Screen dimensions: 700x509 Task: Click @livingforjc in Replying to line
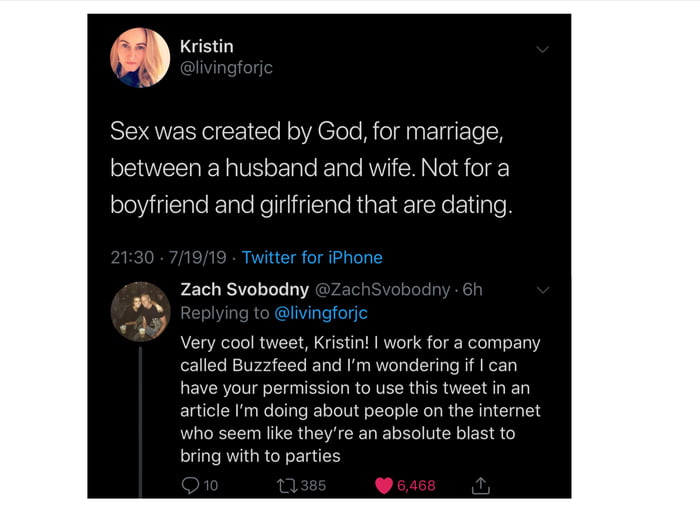[320, 313]
